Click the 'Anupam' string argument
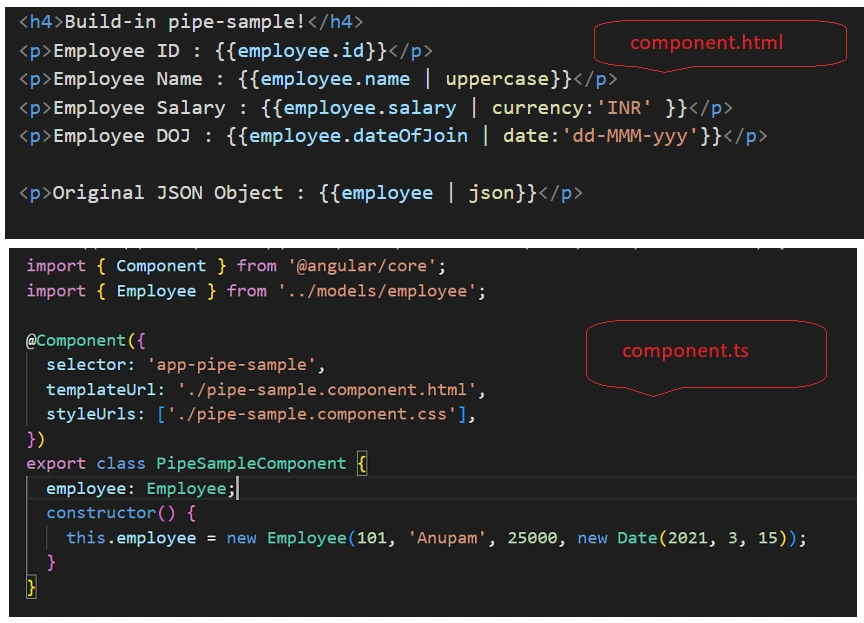This screenshot has height=623, width=864. [x=447, y=538]
